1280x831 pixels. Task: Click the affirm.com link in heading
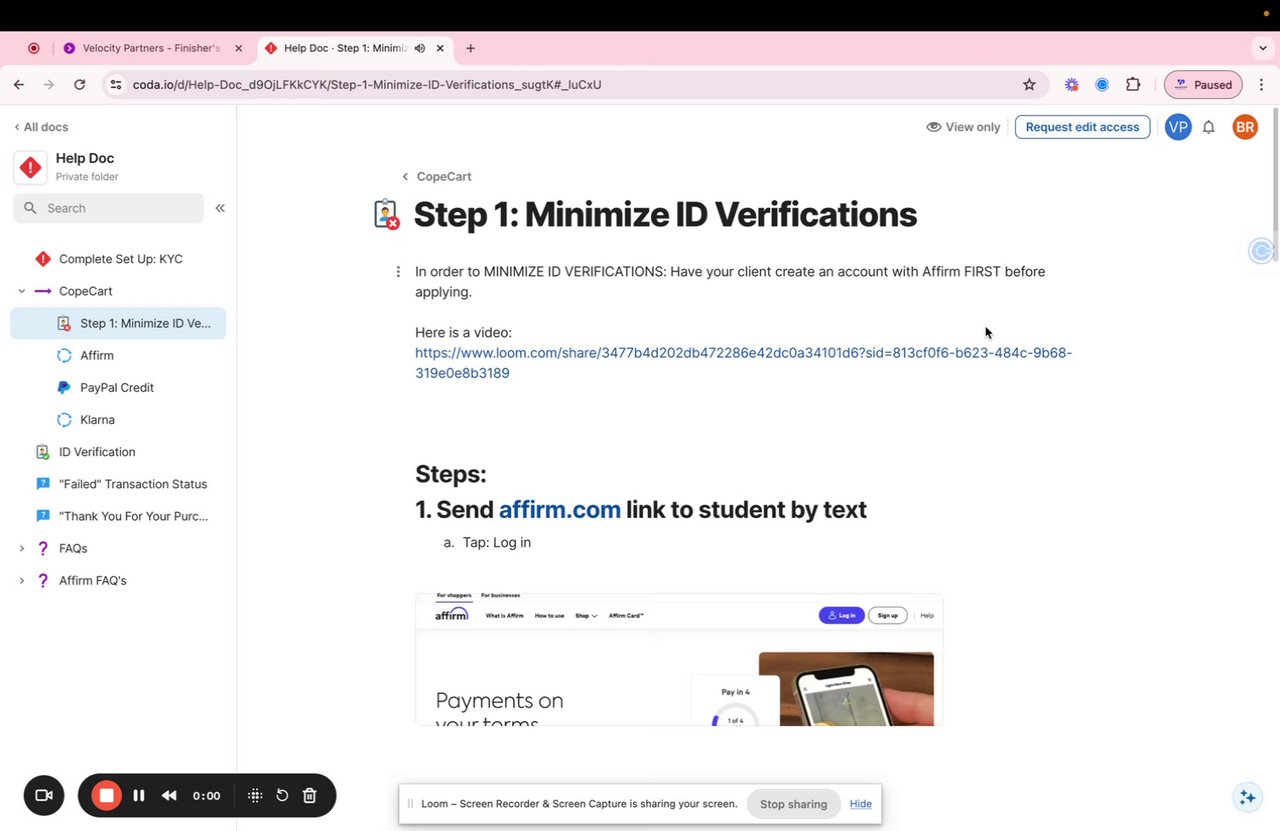coord(559,509)
